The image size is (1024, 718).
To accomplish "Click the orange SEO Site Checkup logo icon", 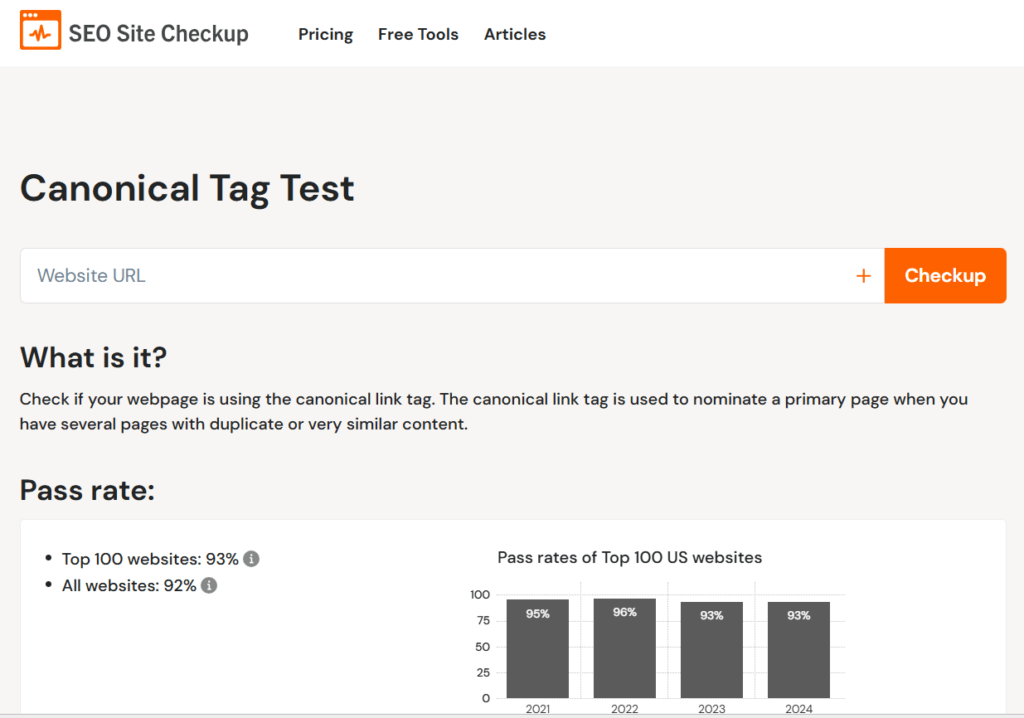I will click(x=40, y=32).
